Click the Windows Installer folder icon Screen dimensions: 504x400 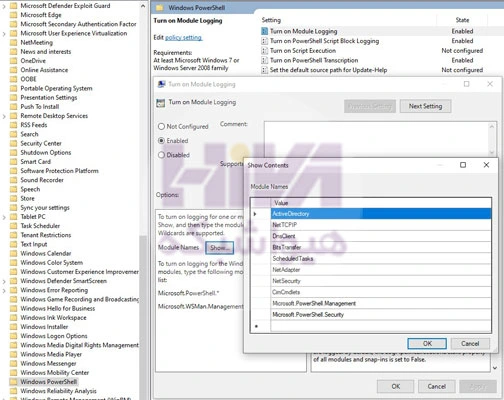click(x=13, y=327)
